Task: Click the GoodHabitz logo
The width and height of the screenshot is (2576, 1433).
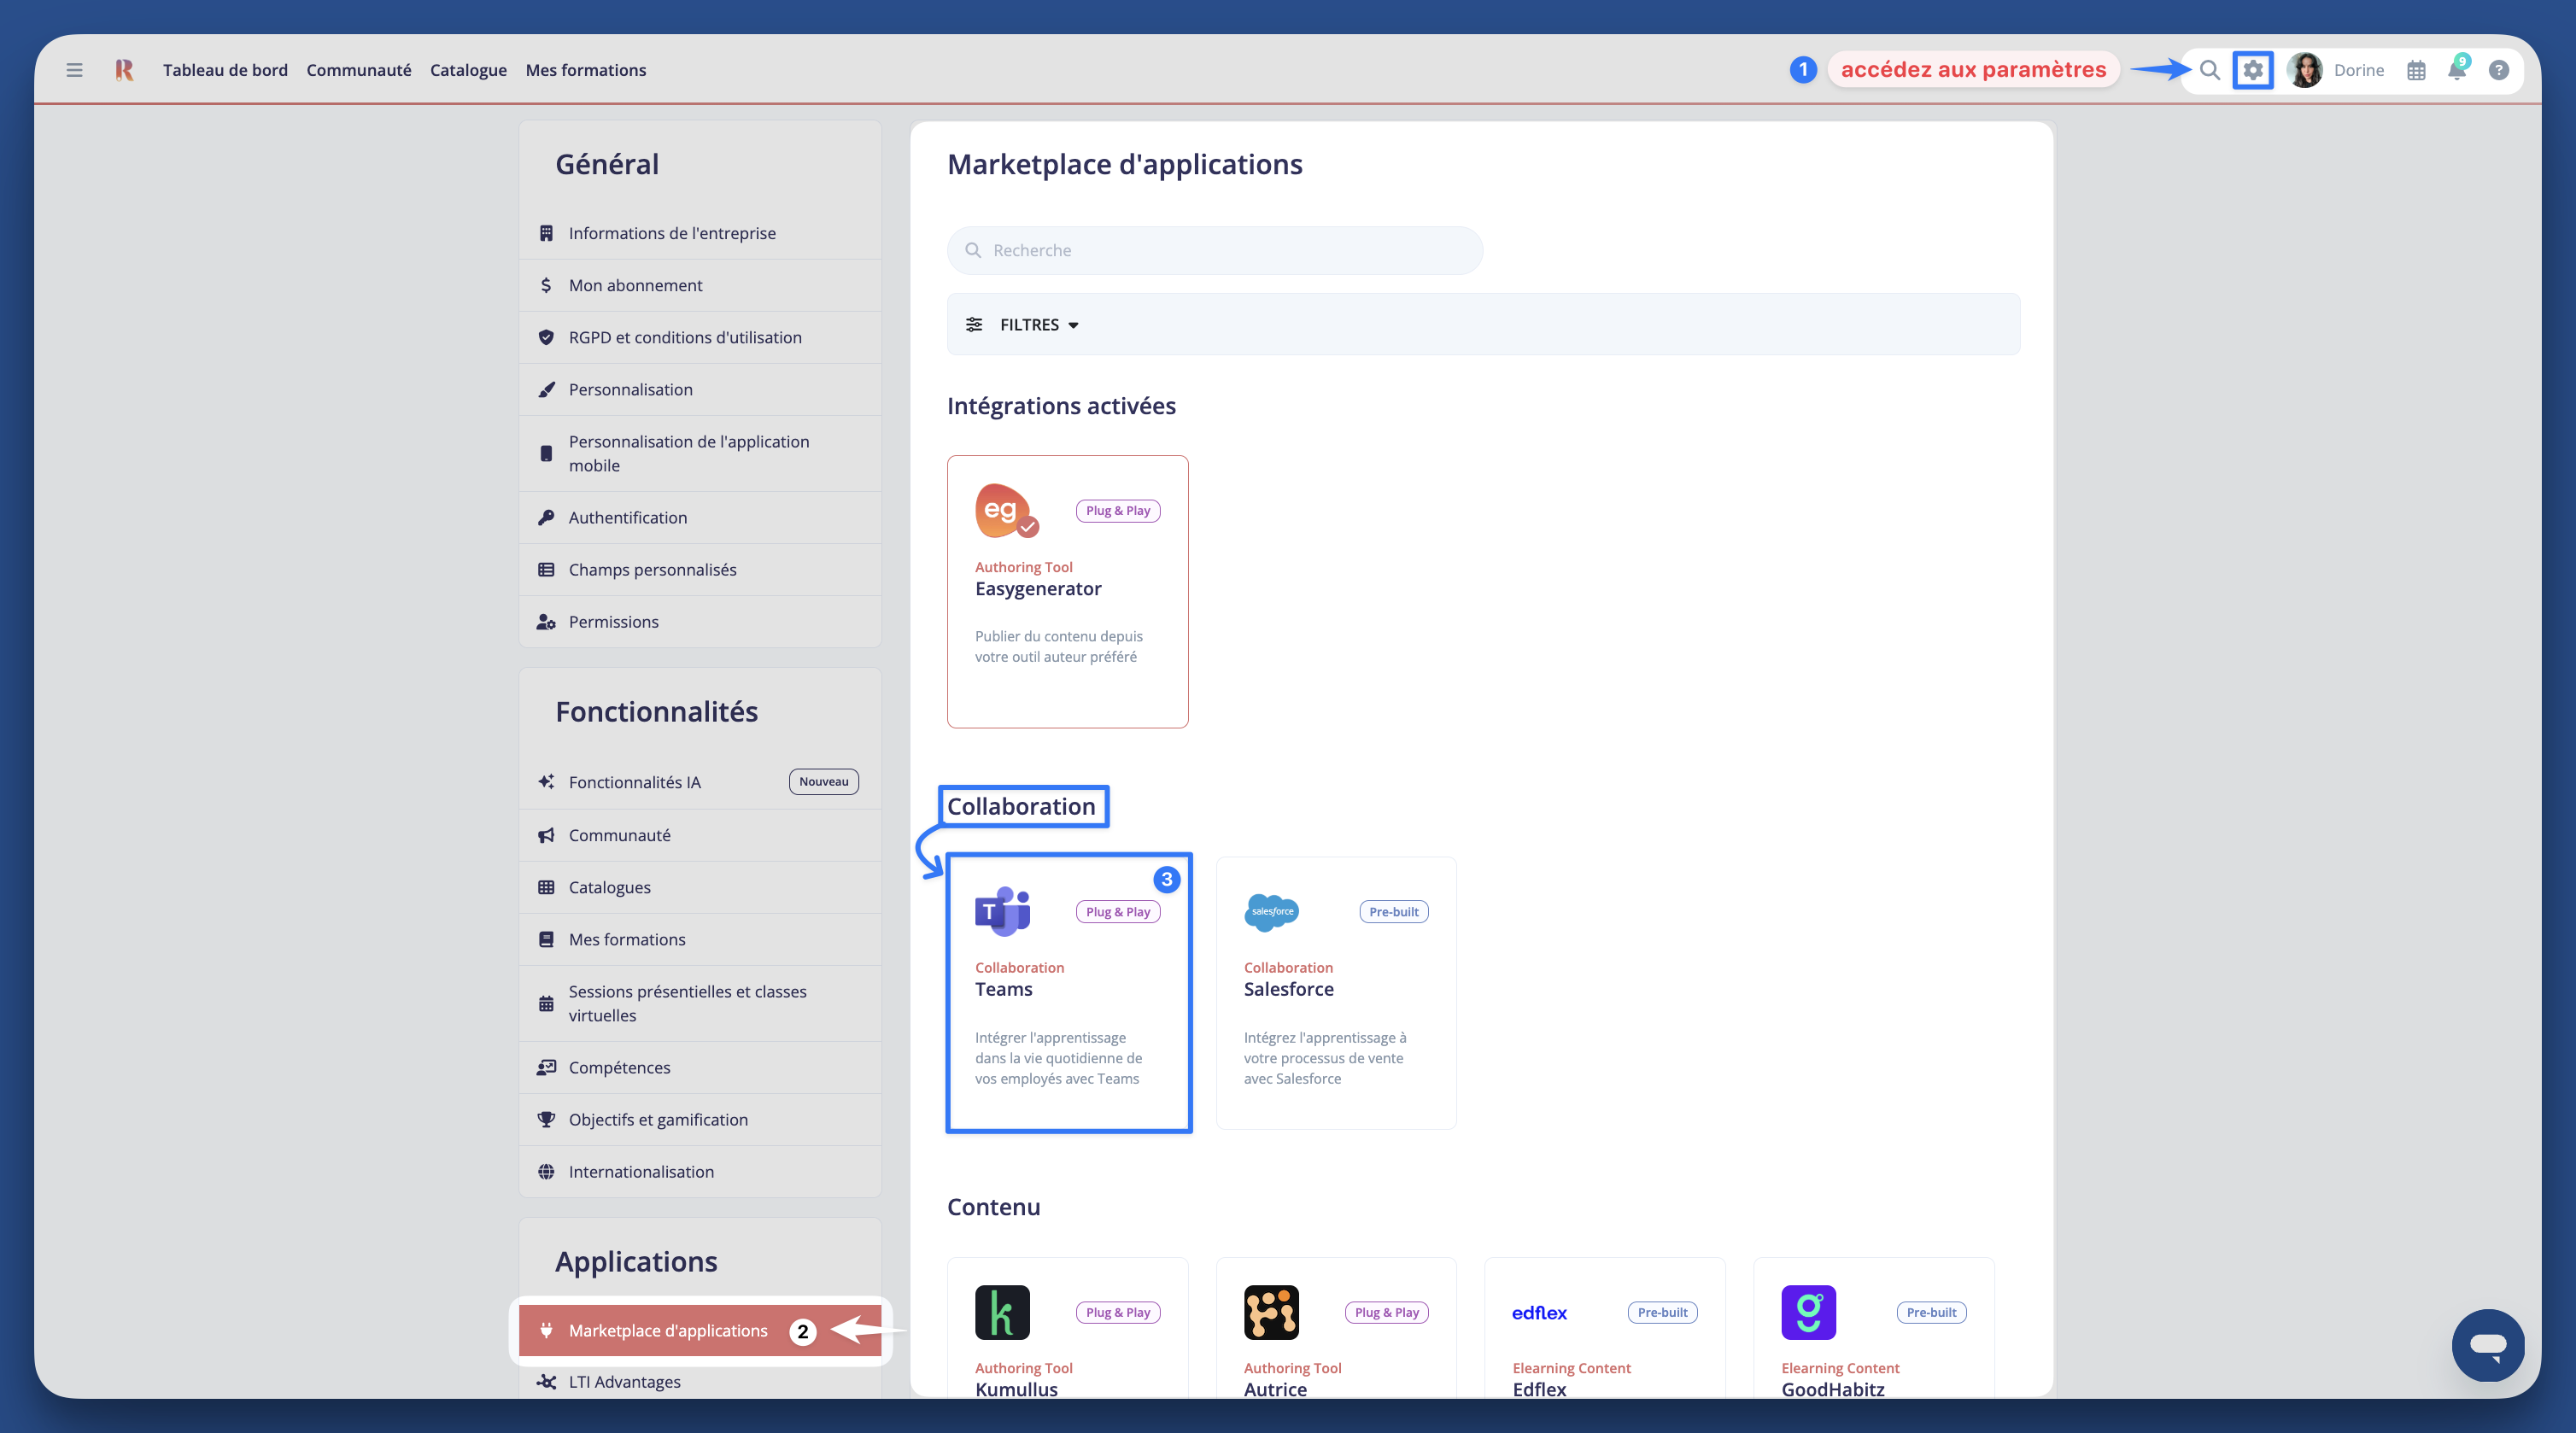Action: click(x=1808, y=1312)
